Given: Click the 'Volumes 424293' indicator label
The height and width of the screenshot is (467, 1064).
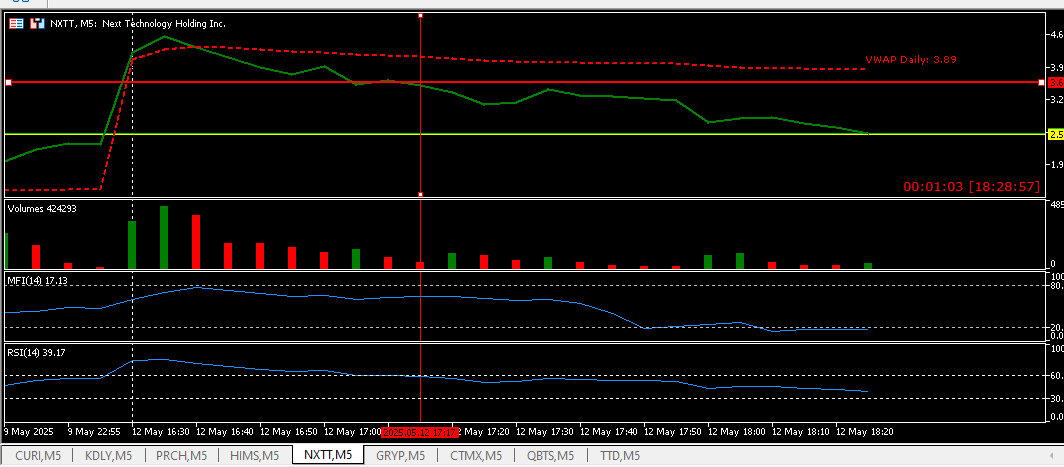Looking at the screenshot, I should (x=42, y=208).
